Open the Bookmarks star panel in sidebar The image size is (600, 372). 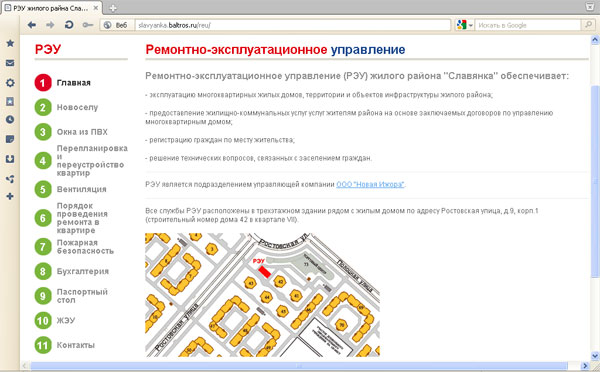point(10,43)
